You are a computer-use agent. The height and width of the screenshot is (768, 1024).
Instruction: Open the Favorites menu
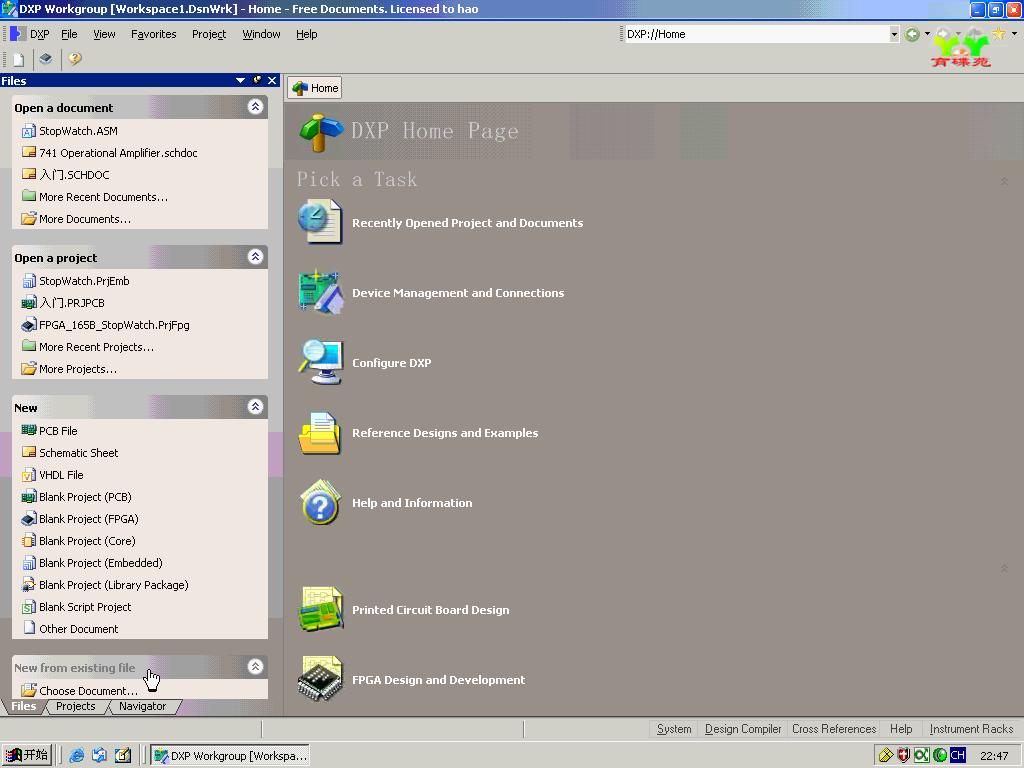pyautogui.click(x=153, y=34)
